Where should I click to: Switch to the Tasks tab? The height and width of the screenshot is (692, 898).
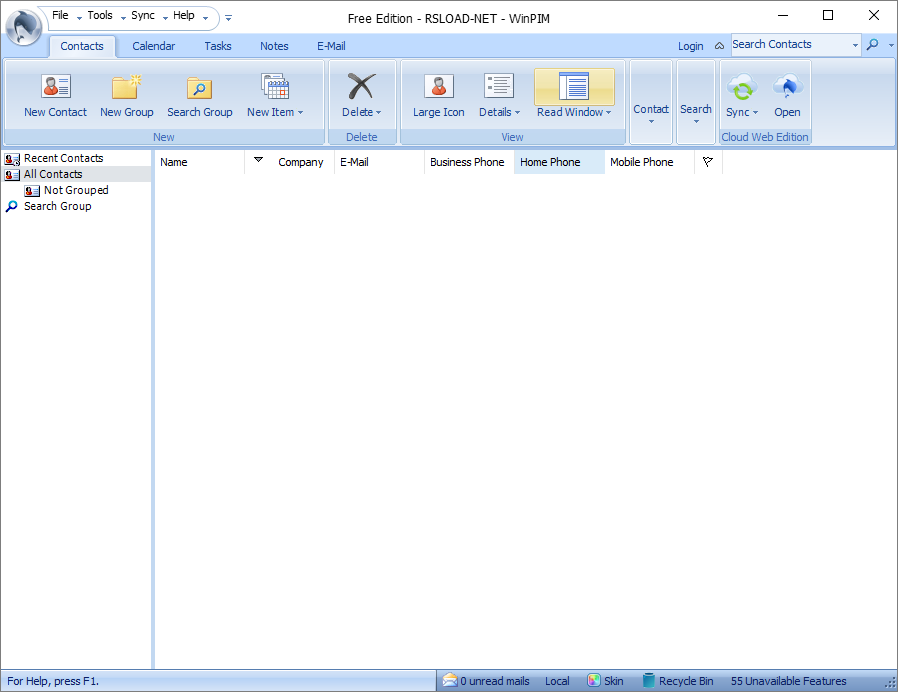[x=218, y=46]
